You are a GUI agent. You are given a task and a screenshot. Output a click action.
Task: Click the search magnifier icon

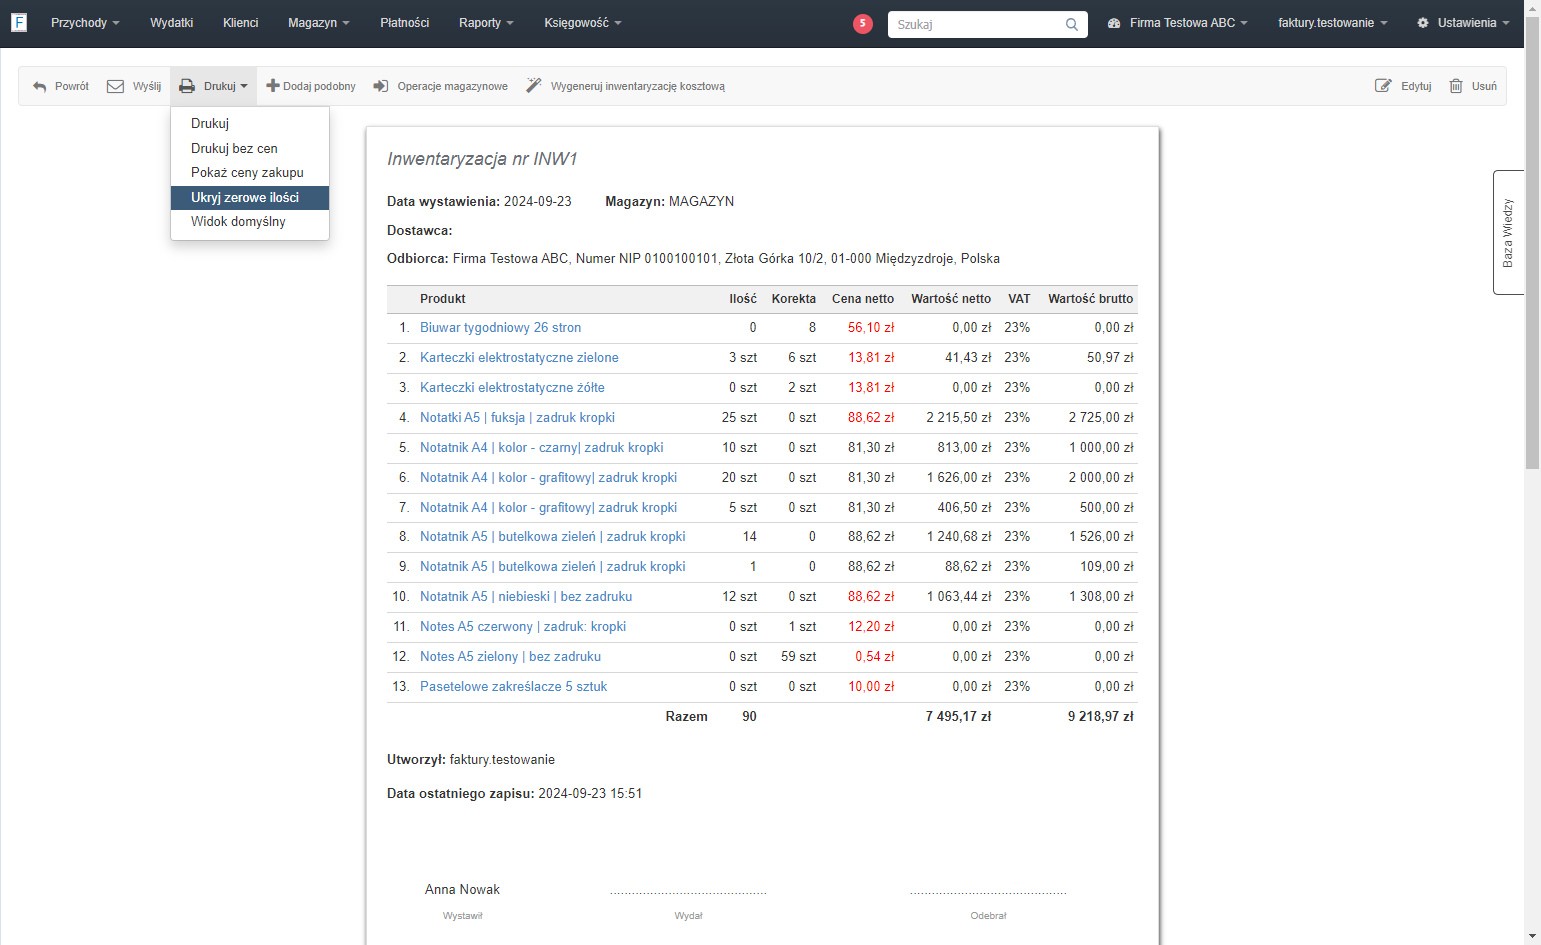(x=1072, y=24)
